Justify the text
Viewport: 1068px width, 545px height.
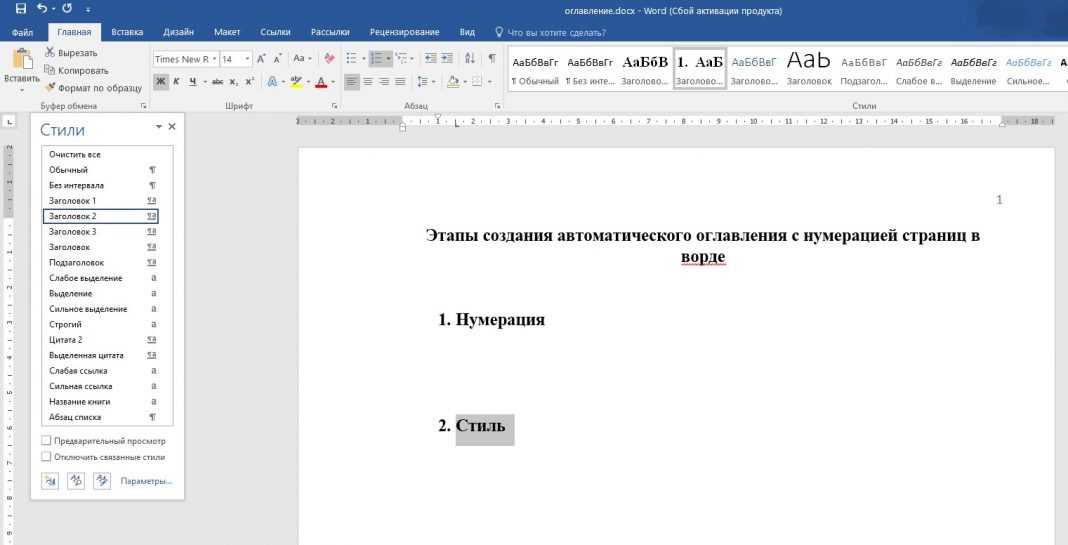click(400, 82)
